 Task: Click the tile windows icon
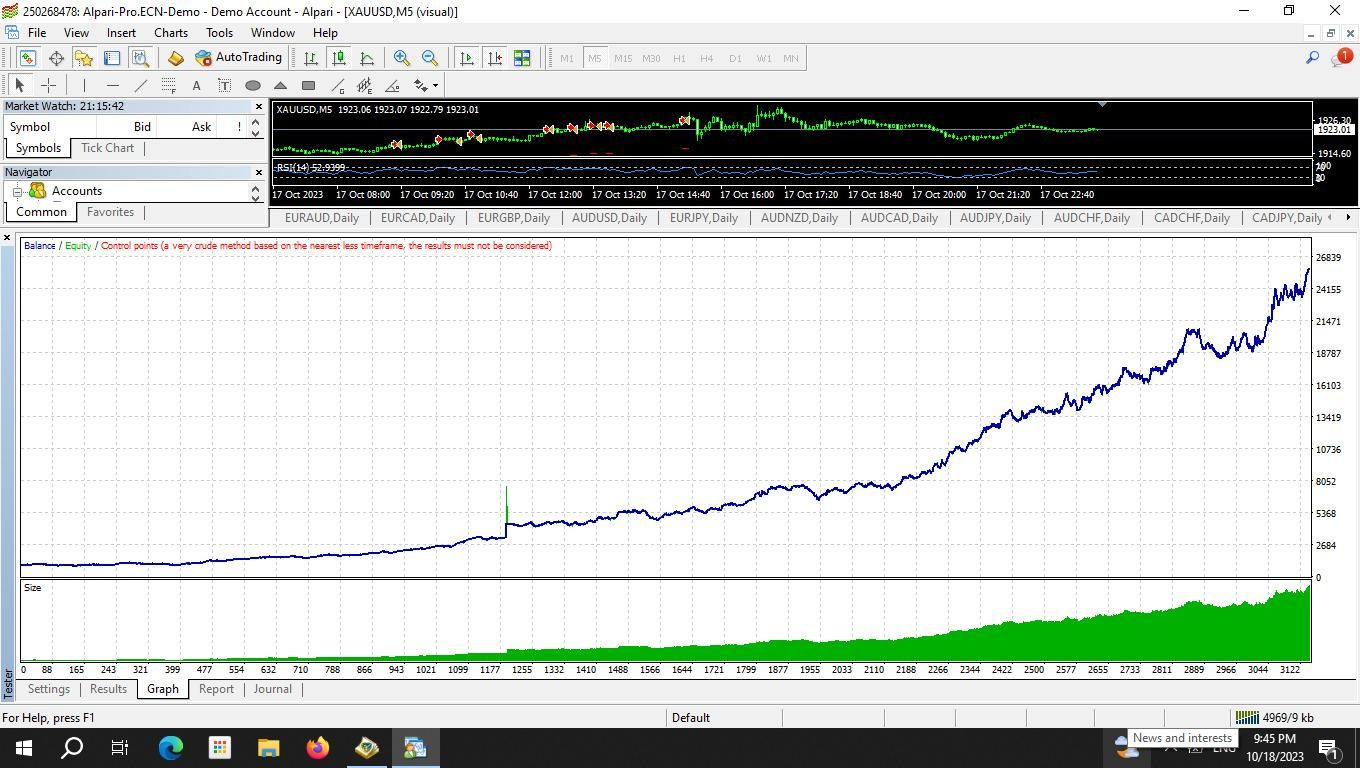[522, 58]
